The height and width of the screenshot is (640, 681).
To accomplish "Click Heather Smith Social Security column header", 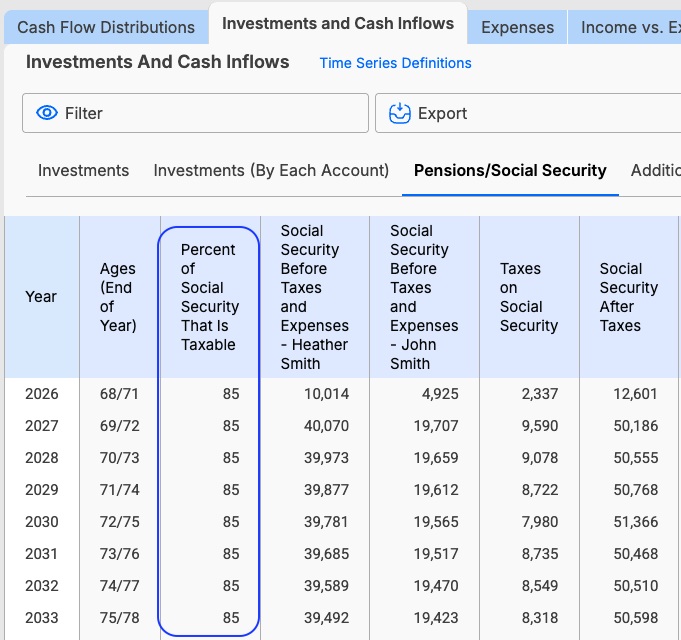I will [x=314, y=297].
